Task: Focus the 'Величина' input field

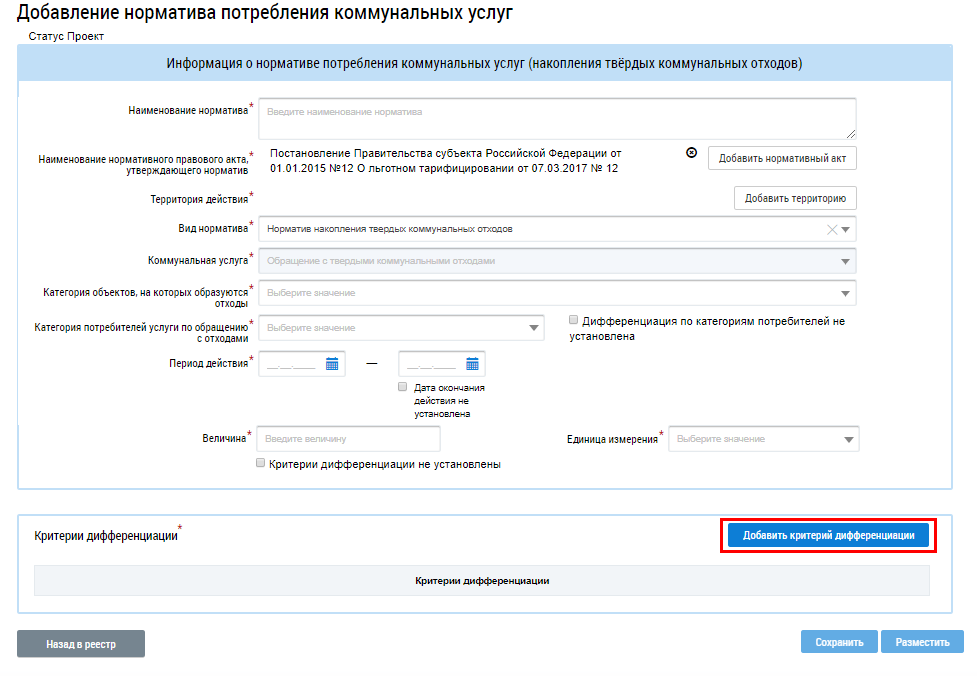Action: point(348,439)
